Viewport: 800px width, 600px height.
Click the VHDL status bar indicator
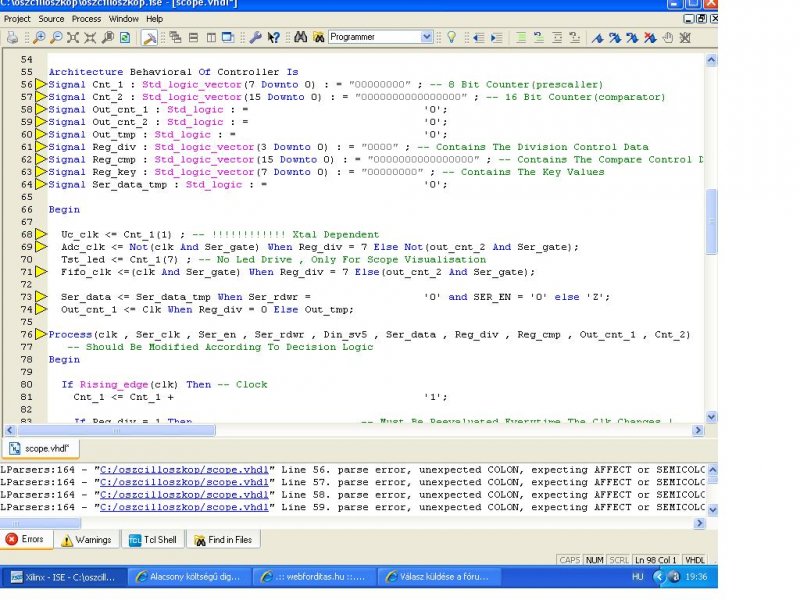694,560
